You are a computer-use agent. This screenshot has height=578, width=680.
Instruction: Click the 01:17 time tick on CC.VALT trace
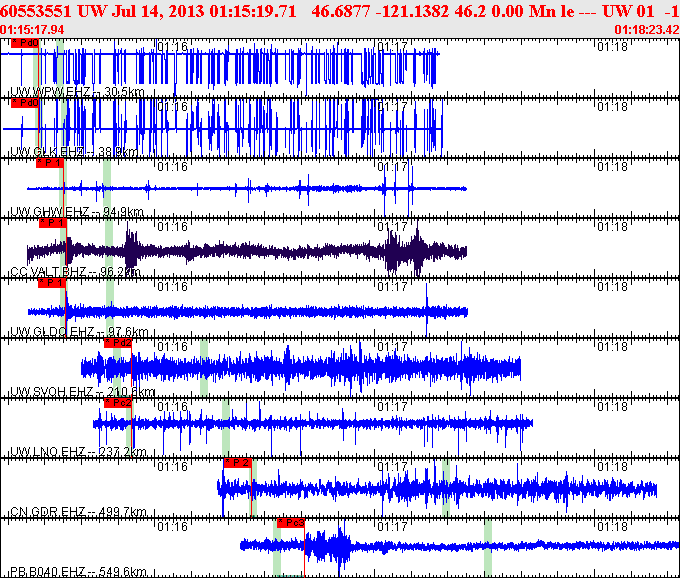pos(394,227)
